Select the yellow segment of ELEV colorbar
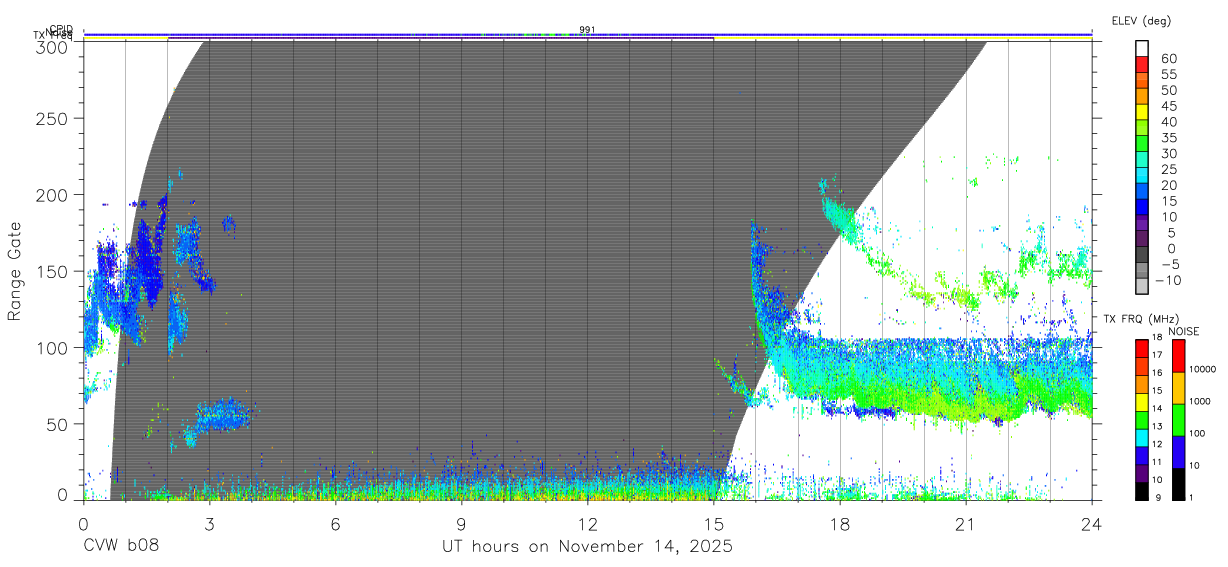Viewport: 1228px width, 567px height. pyautogui.click(x=1141, y=112)
